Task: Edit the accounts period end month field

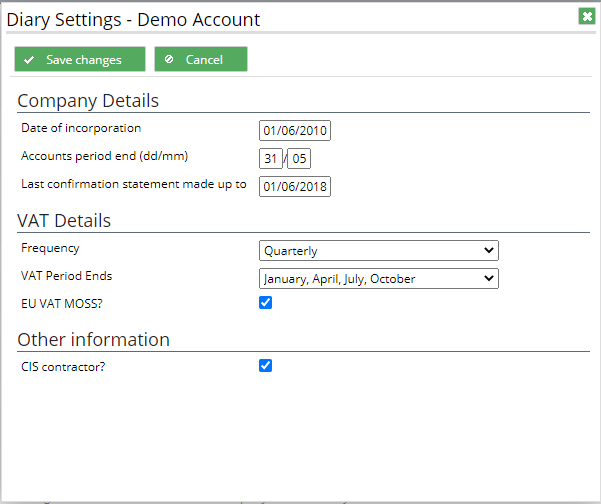Action: (x=299, y=158)
